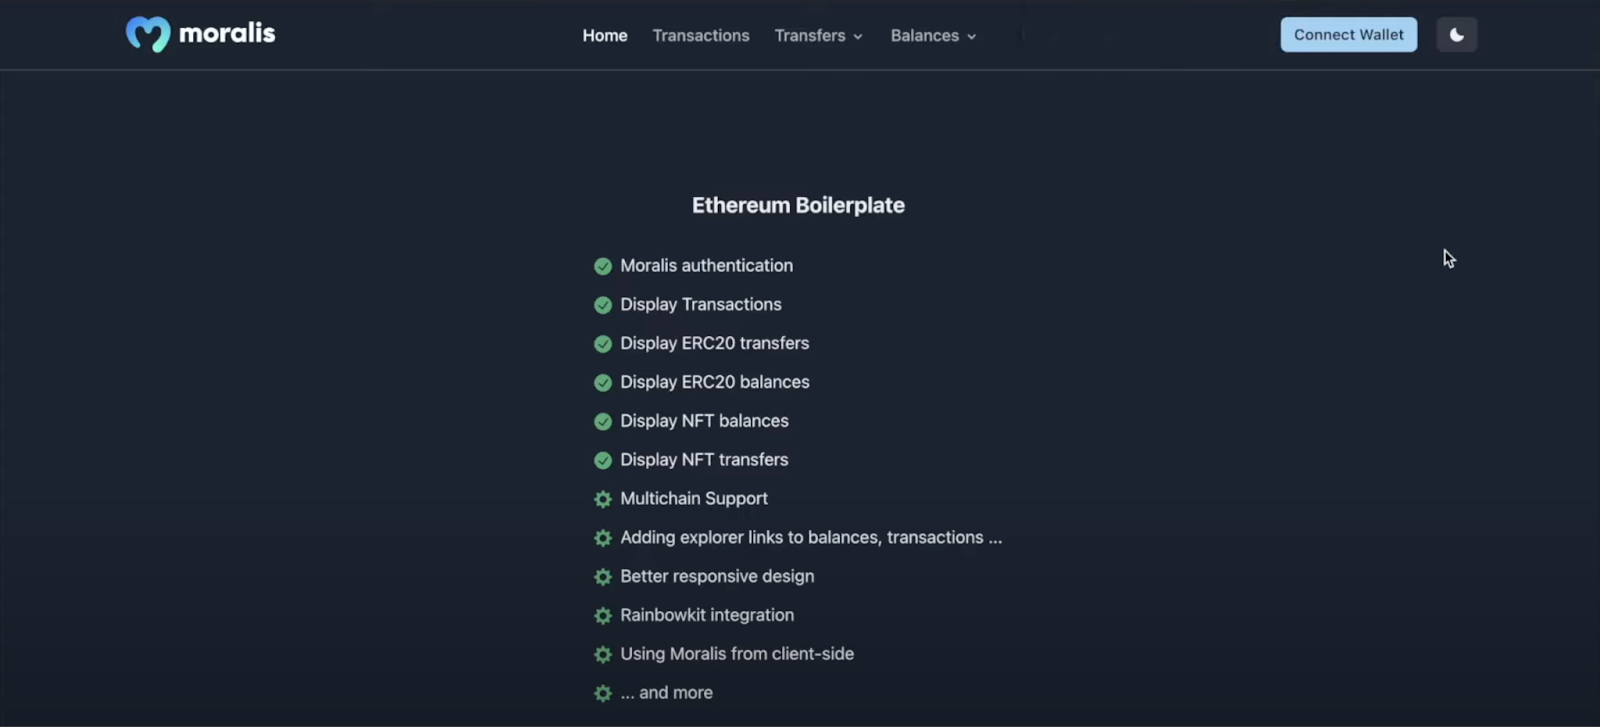
Task: Click gear icon beside Using Moralis from client-side
Action: 603,655
